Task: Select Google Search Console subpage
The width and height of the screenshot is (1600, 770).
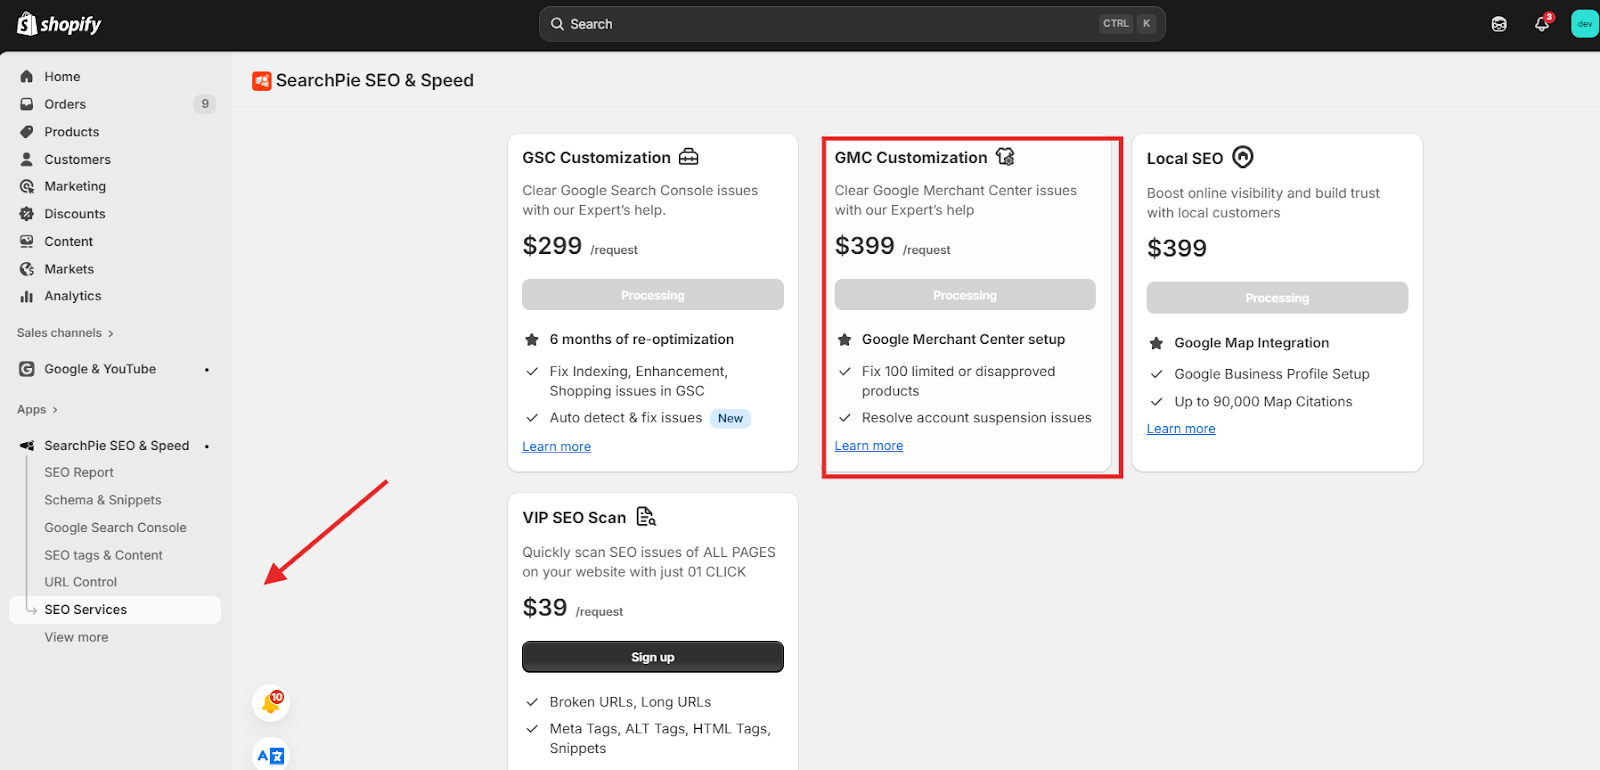Action: pos(115,528)
